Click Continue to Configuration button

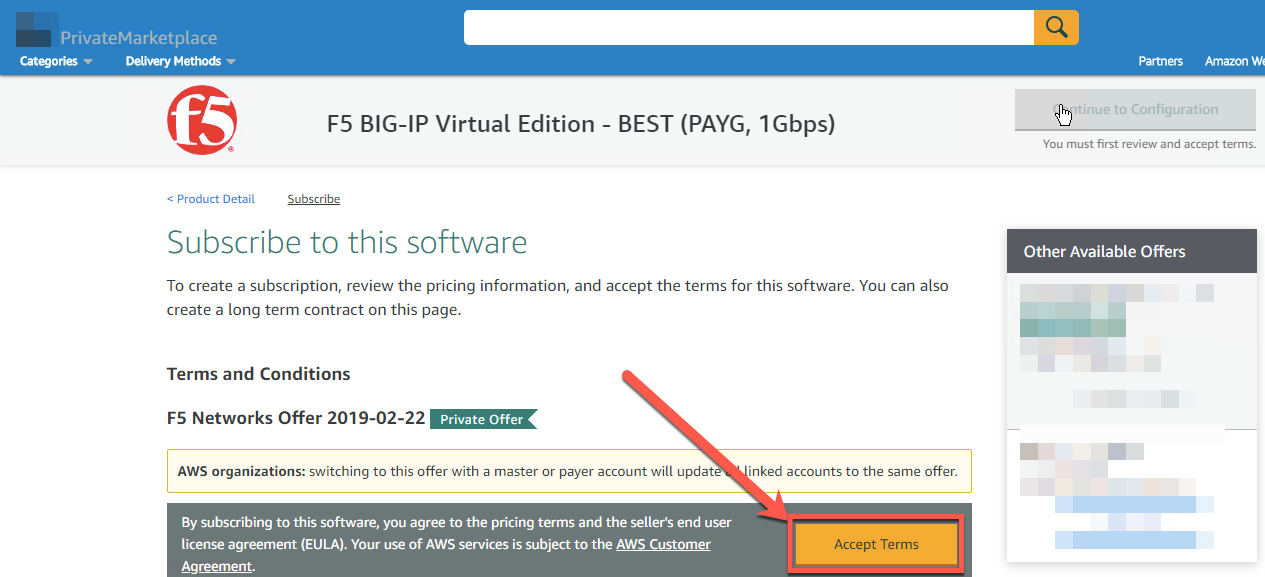(x=1135, y=110)
